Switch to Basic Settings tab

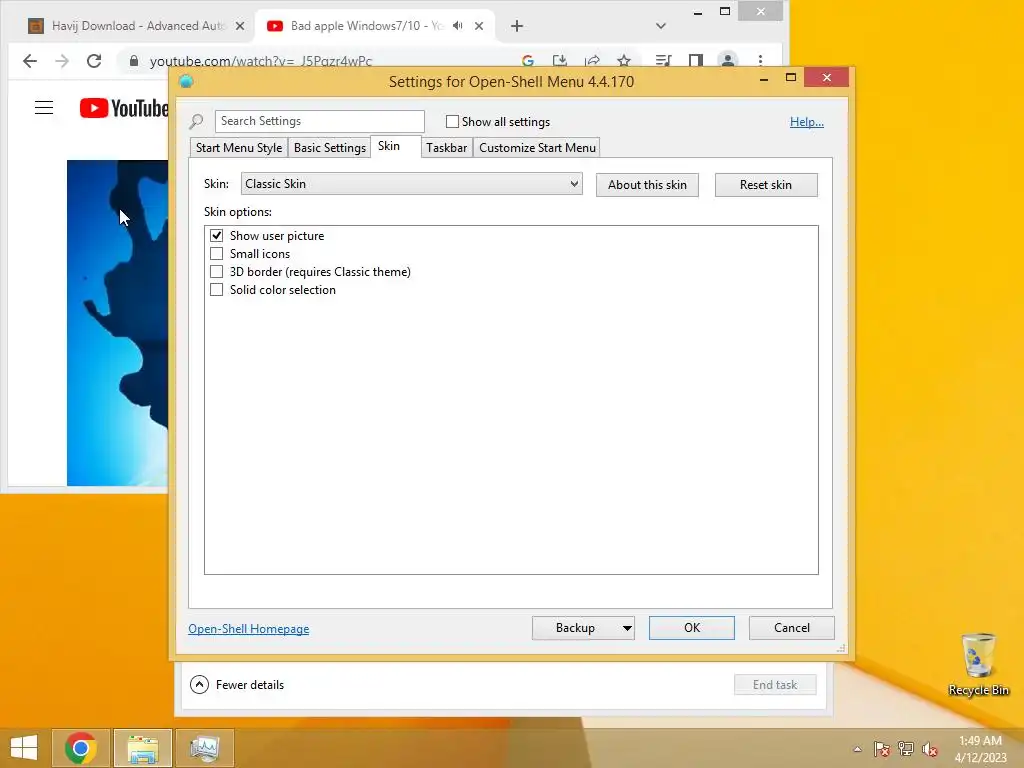click(330, 148)
